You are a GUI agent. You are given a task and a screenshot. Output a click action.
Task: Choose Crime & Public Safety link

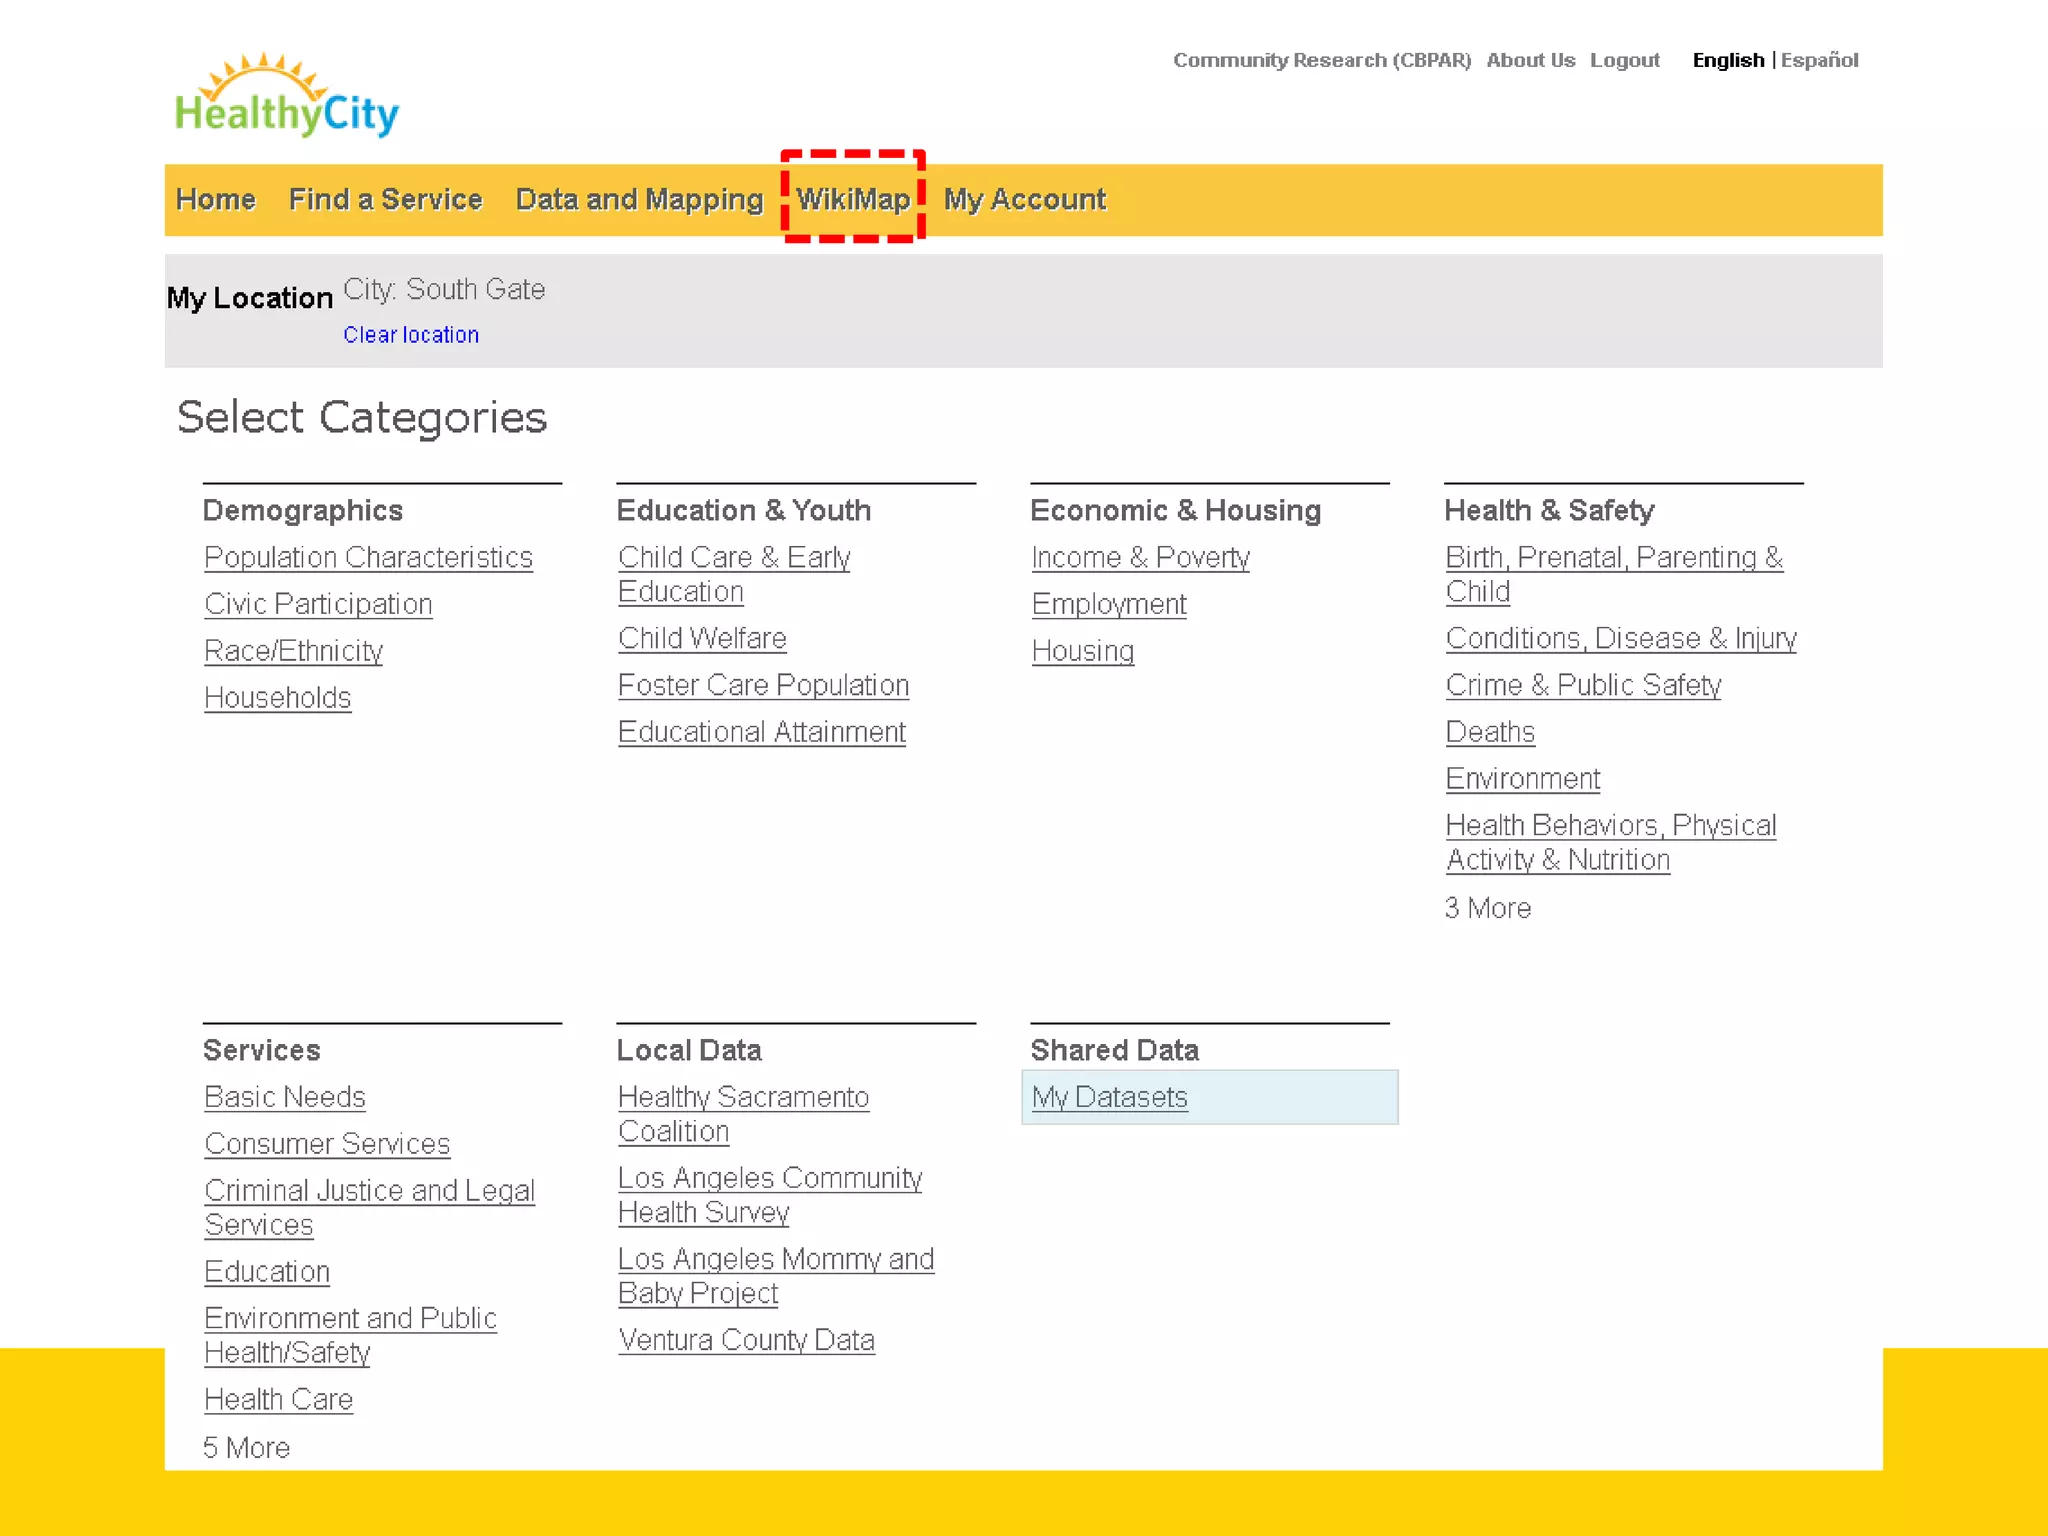(1583, 685)
